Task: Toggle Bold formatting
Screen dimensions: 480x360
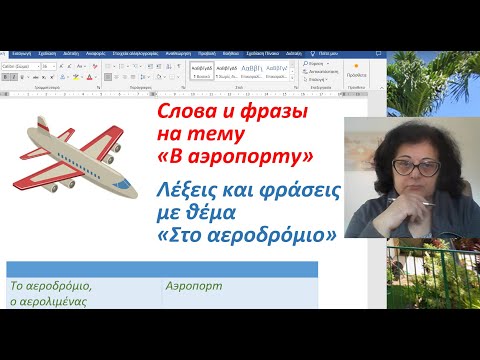Action: point(5,77)
